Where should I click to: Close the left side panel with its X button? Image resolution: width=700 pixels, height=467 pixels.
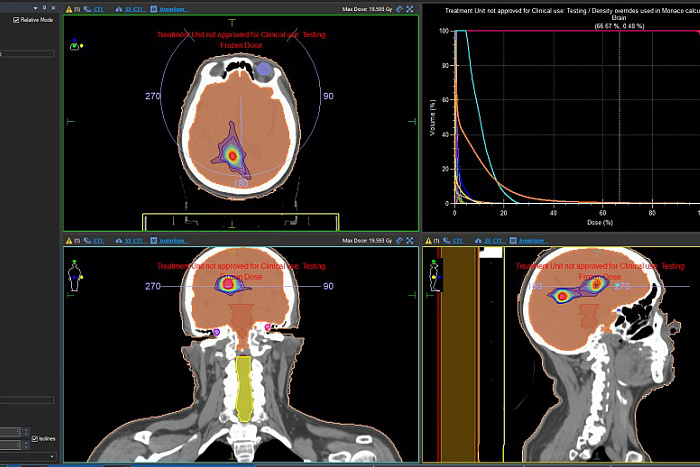click(x=54, y=8)
